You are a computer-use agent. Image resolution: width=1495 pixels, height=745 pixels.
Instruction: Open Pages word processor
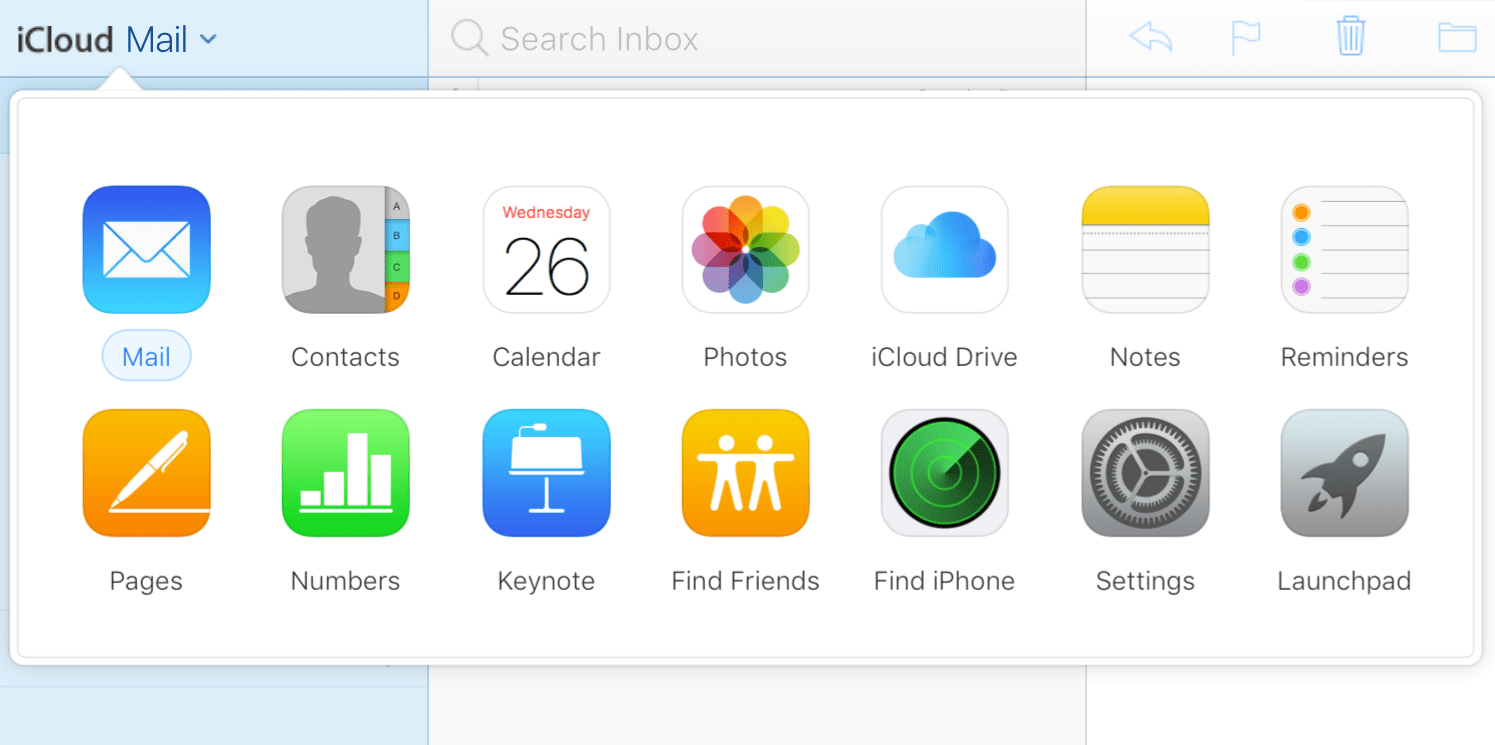click(146, 472)
